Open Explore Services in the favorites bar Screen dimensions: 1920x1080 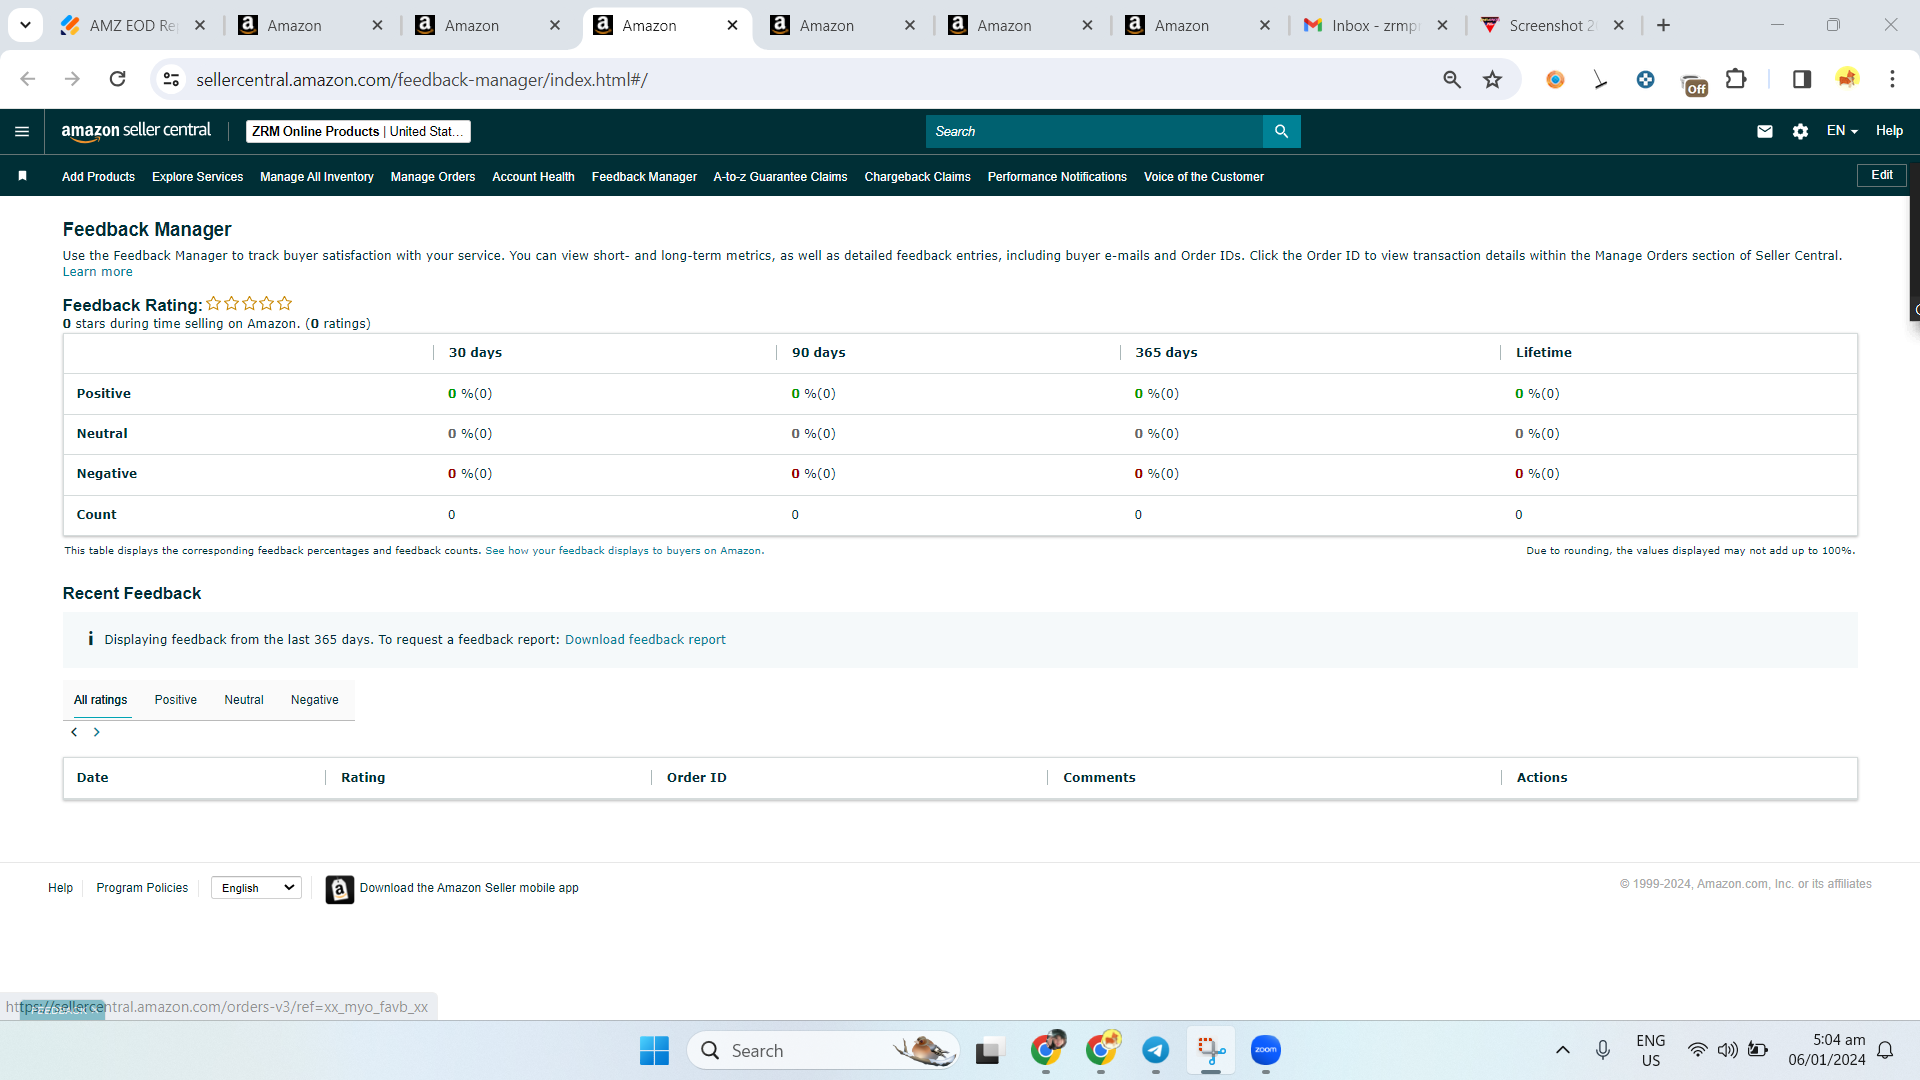(197, 177)
